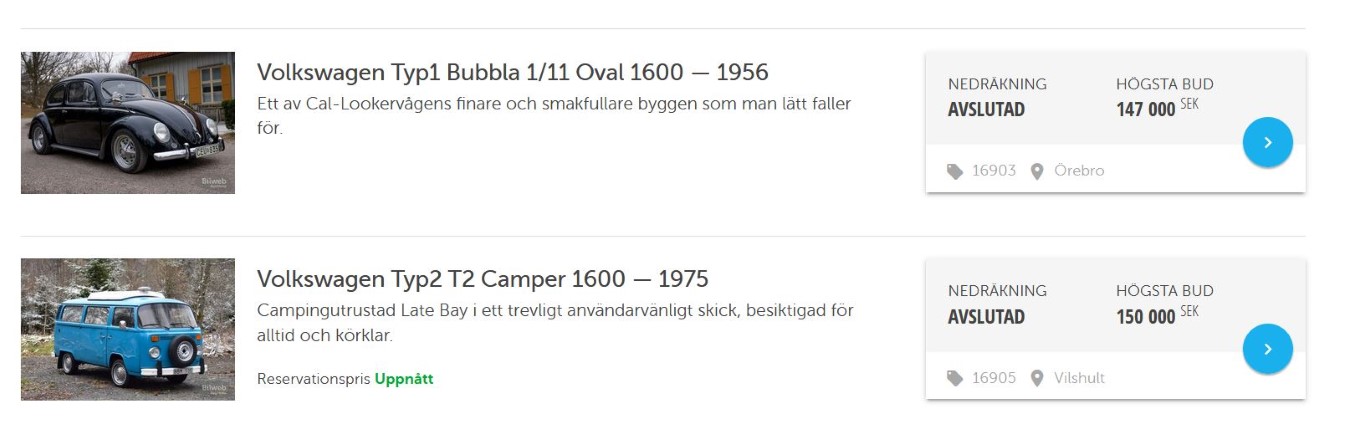This screenshot has height=430, width=1366.
Task: Click the location pin next to Vilshult
Action: pos(1037,378)
